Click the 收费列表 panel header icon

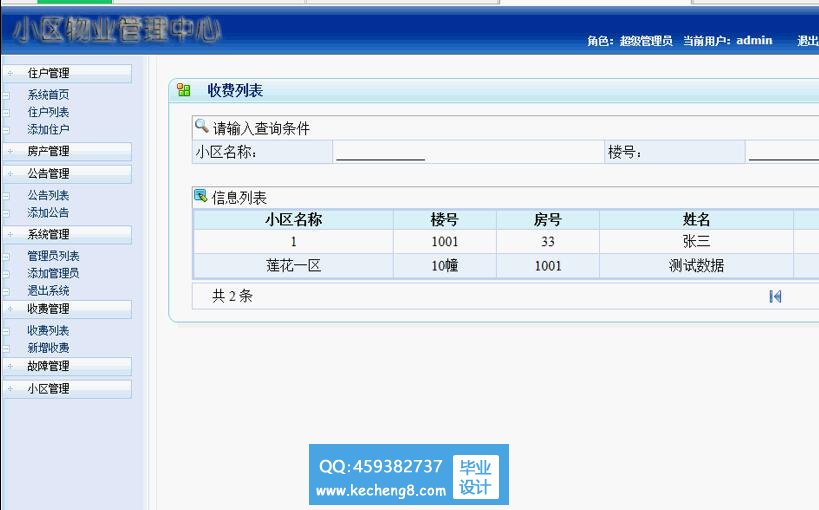point(184,90)
